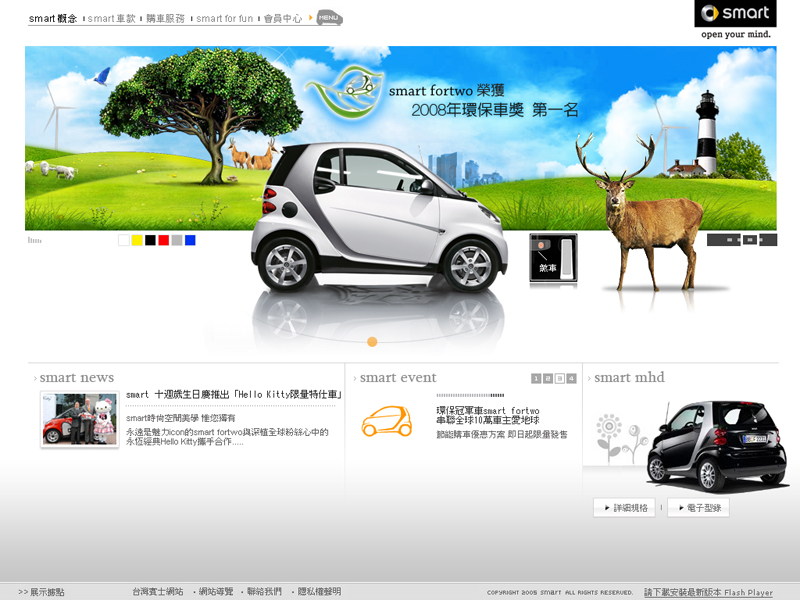800x600 pixels.
Task: Click the green leaf eco award emblem
Action: [345, 92]
